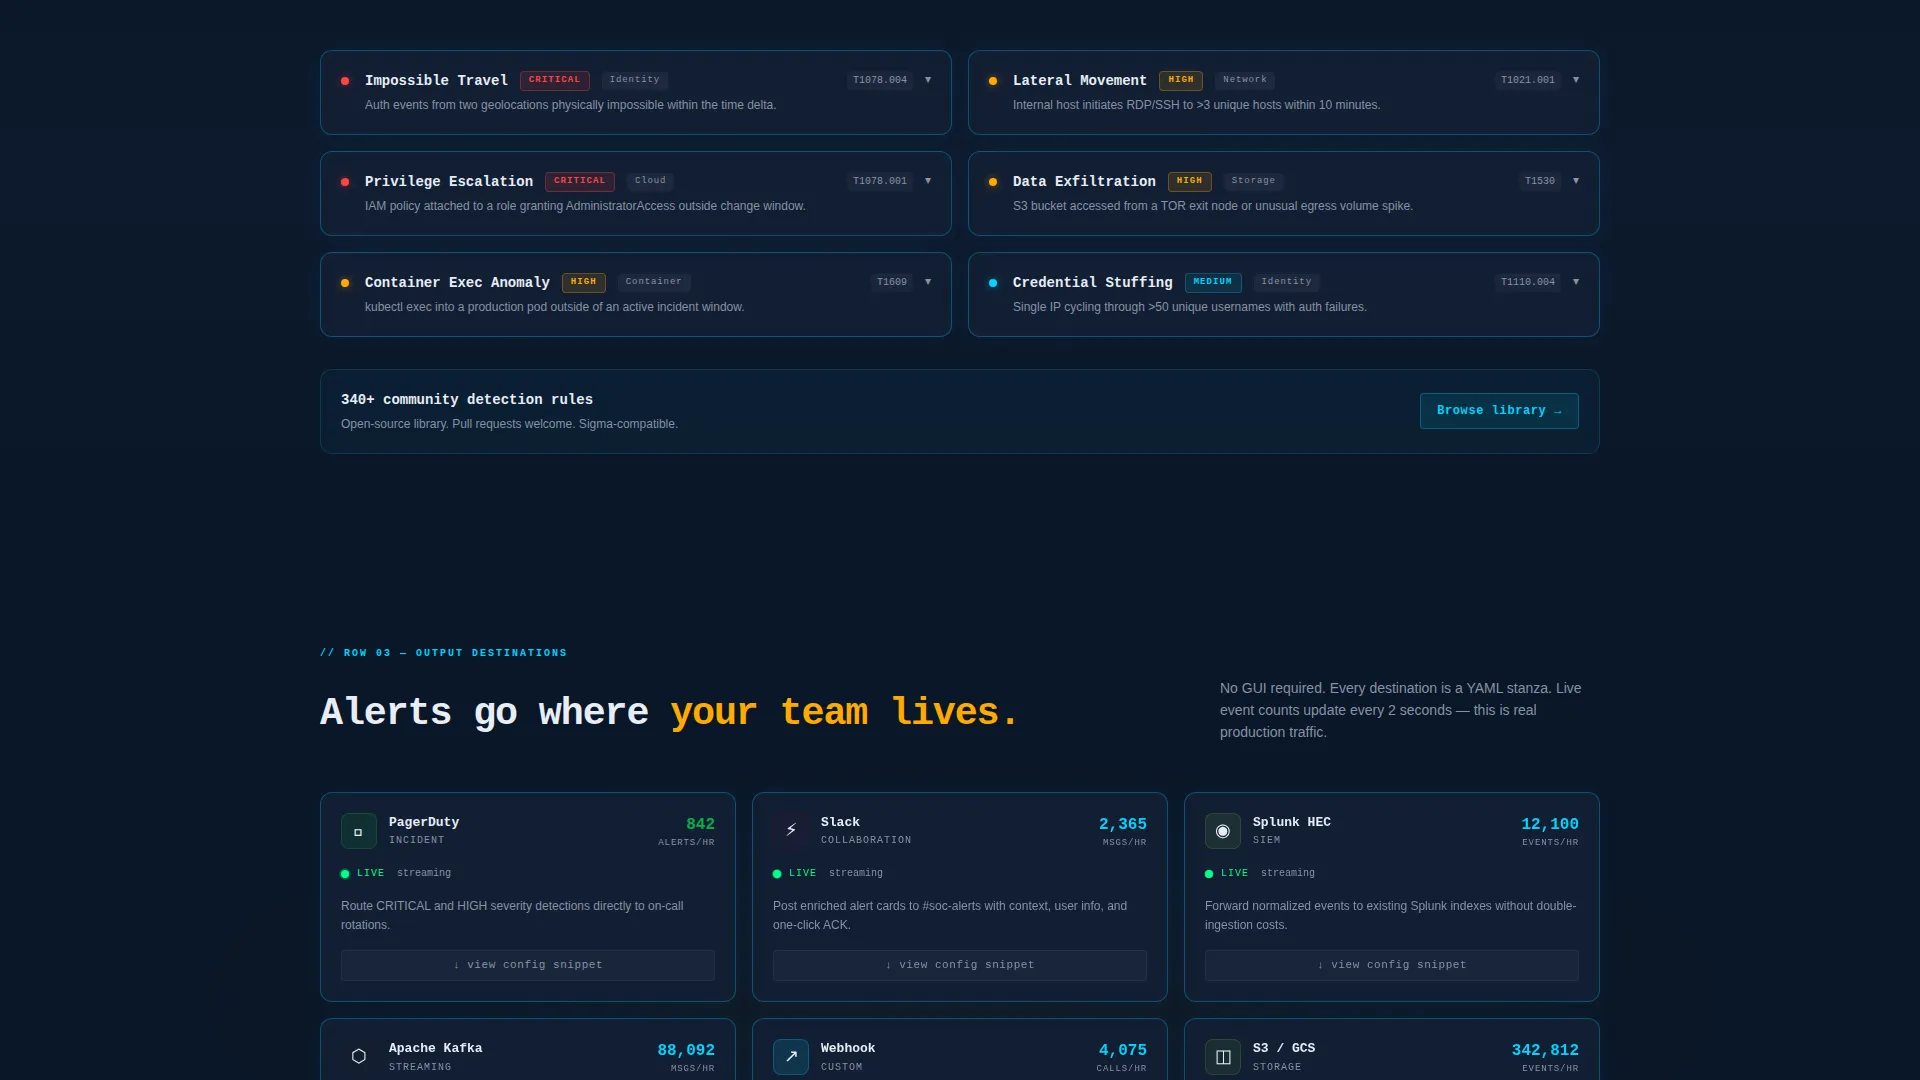Click the Slack 2,365 msgs counter
Image resolution: width=1920 pixels, height=1080 pixels.
coord(1123,824)
